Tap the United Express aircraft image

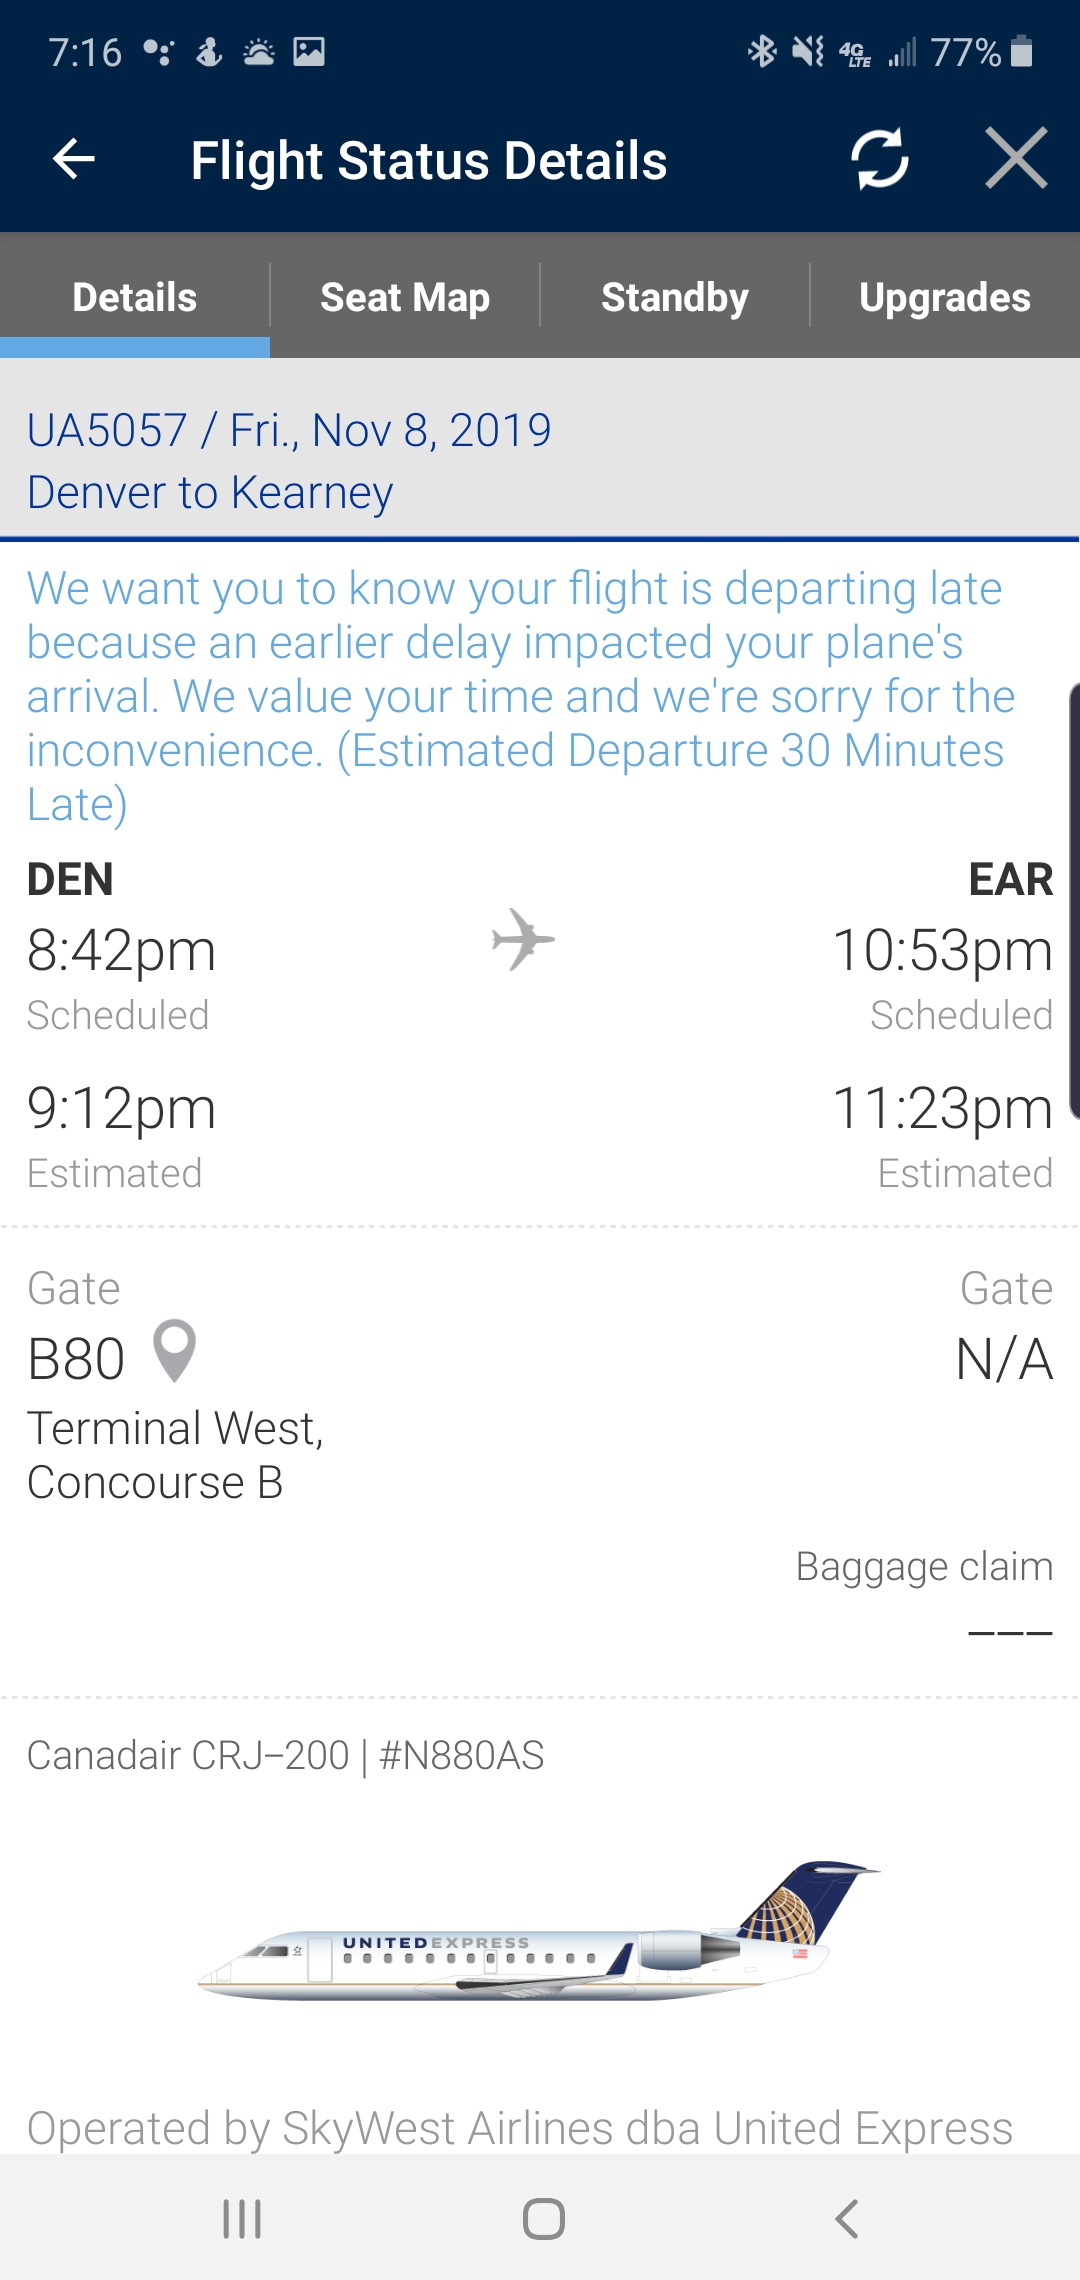pyautogui.click(x=538, y=1932)
